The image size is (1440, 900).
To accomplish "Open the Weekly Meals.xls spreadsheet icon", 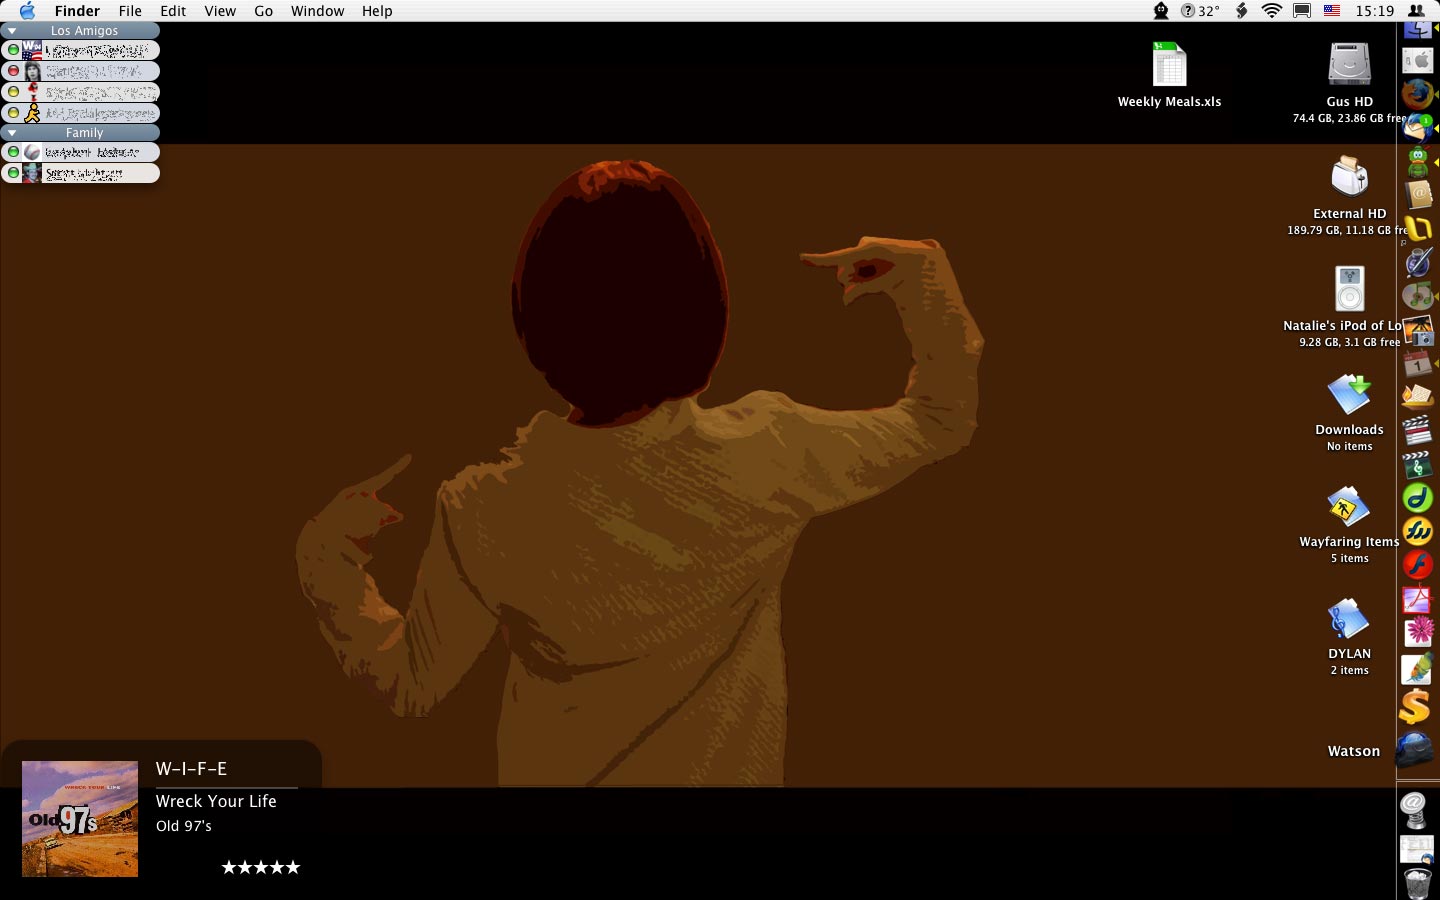I will click(1169, 65).
